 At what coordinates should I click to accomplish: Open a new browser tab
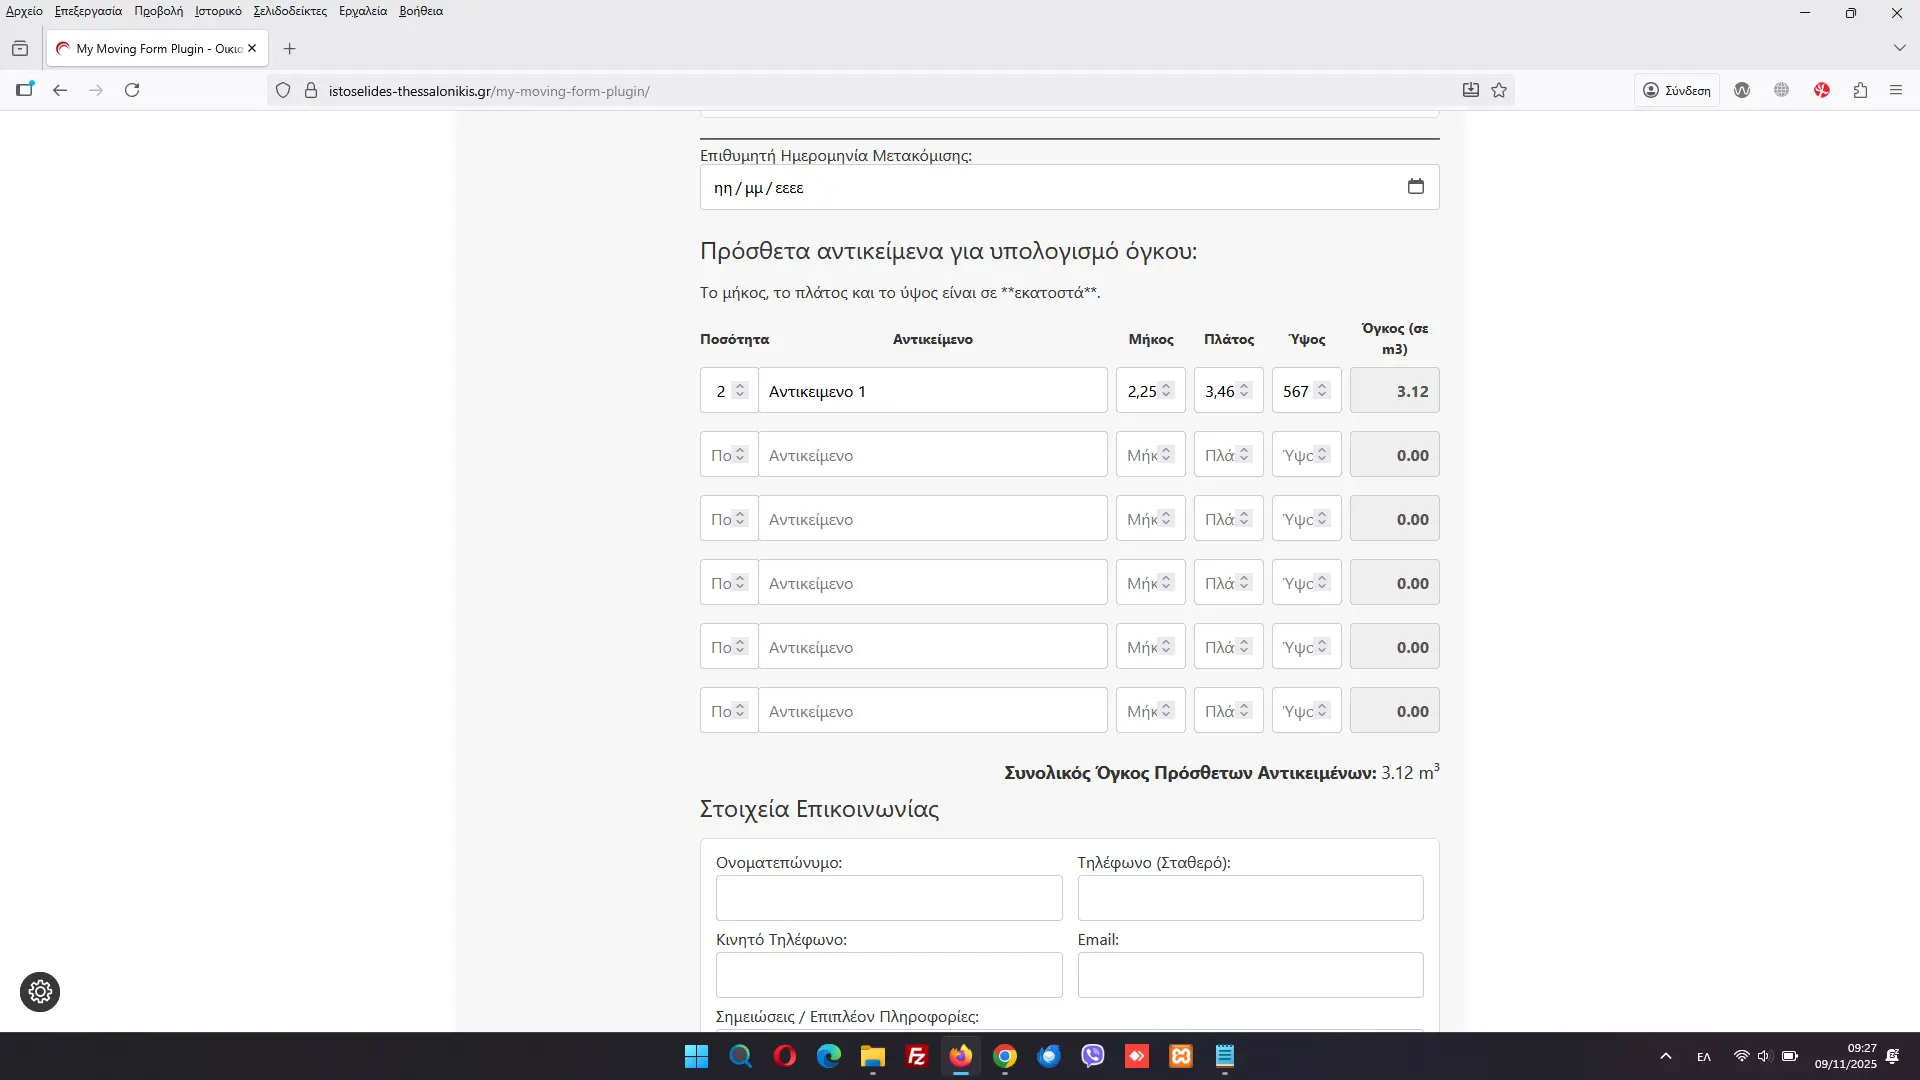point(289,48)
